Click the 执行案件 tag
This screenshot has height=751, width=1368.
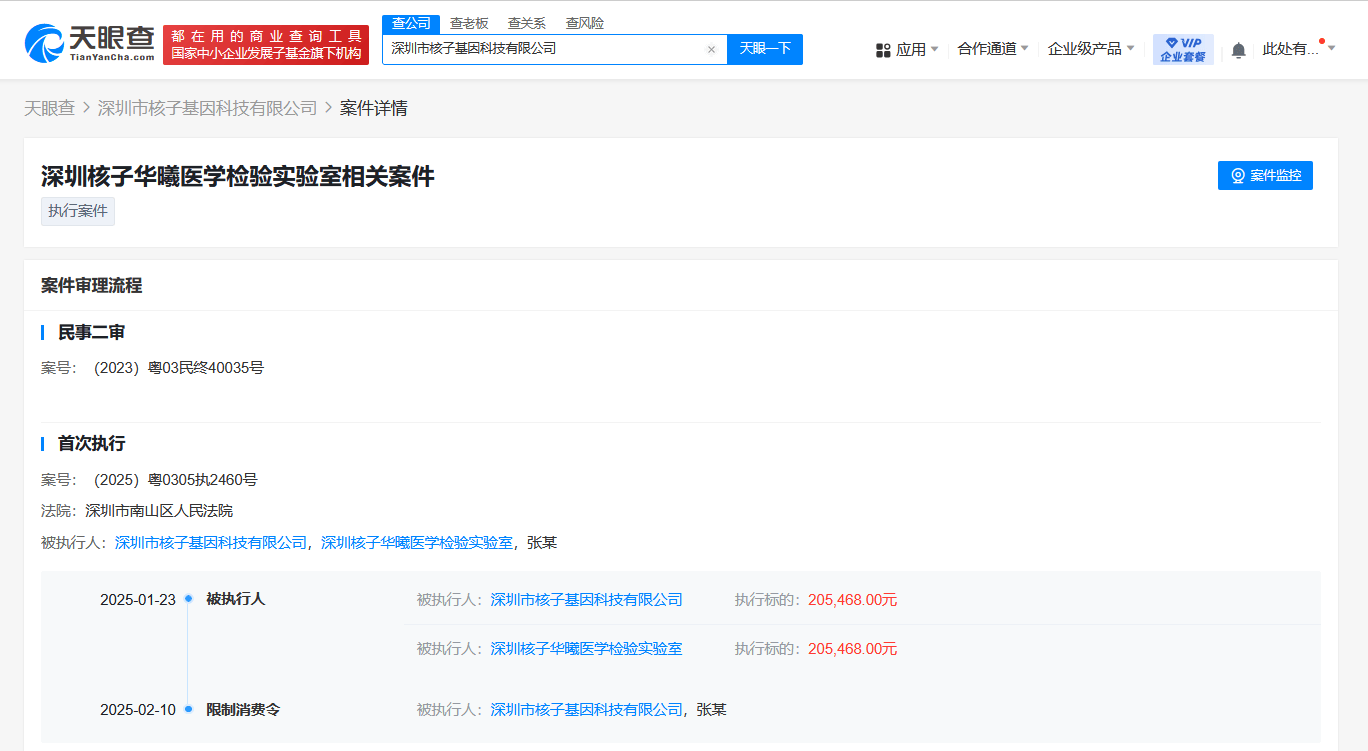click(x=78, y=211)
